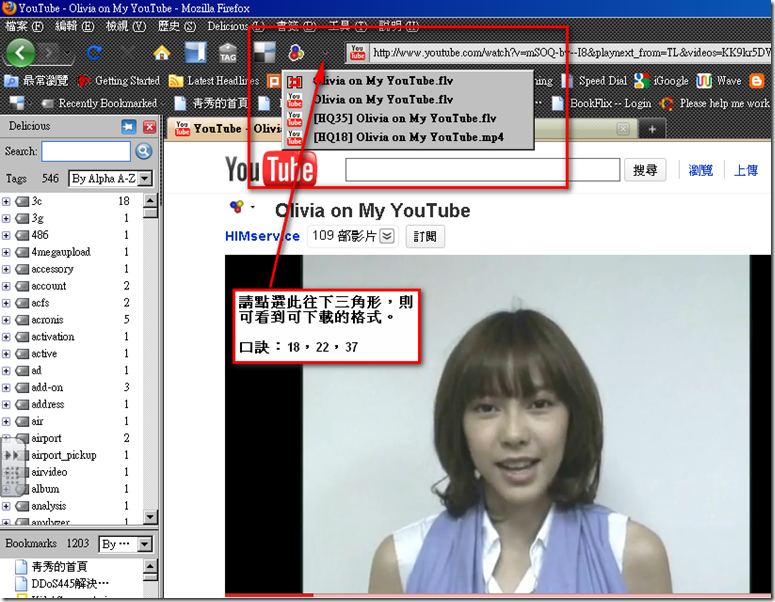The height and width of the screenshot is (602, 775).
Task: Reload the page with the blue refresh icon
Action: pos(94,52)
